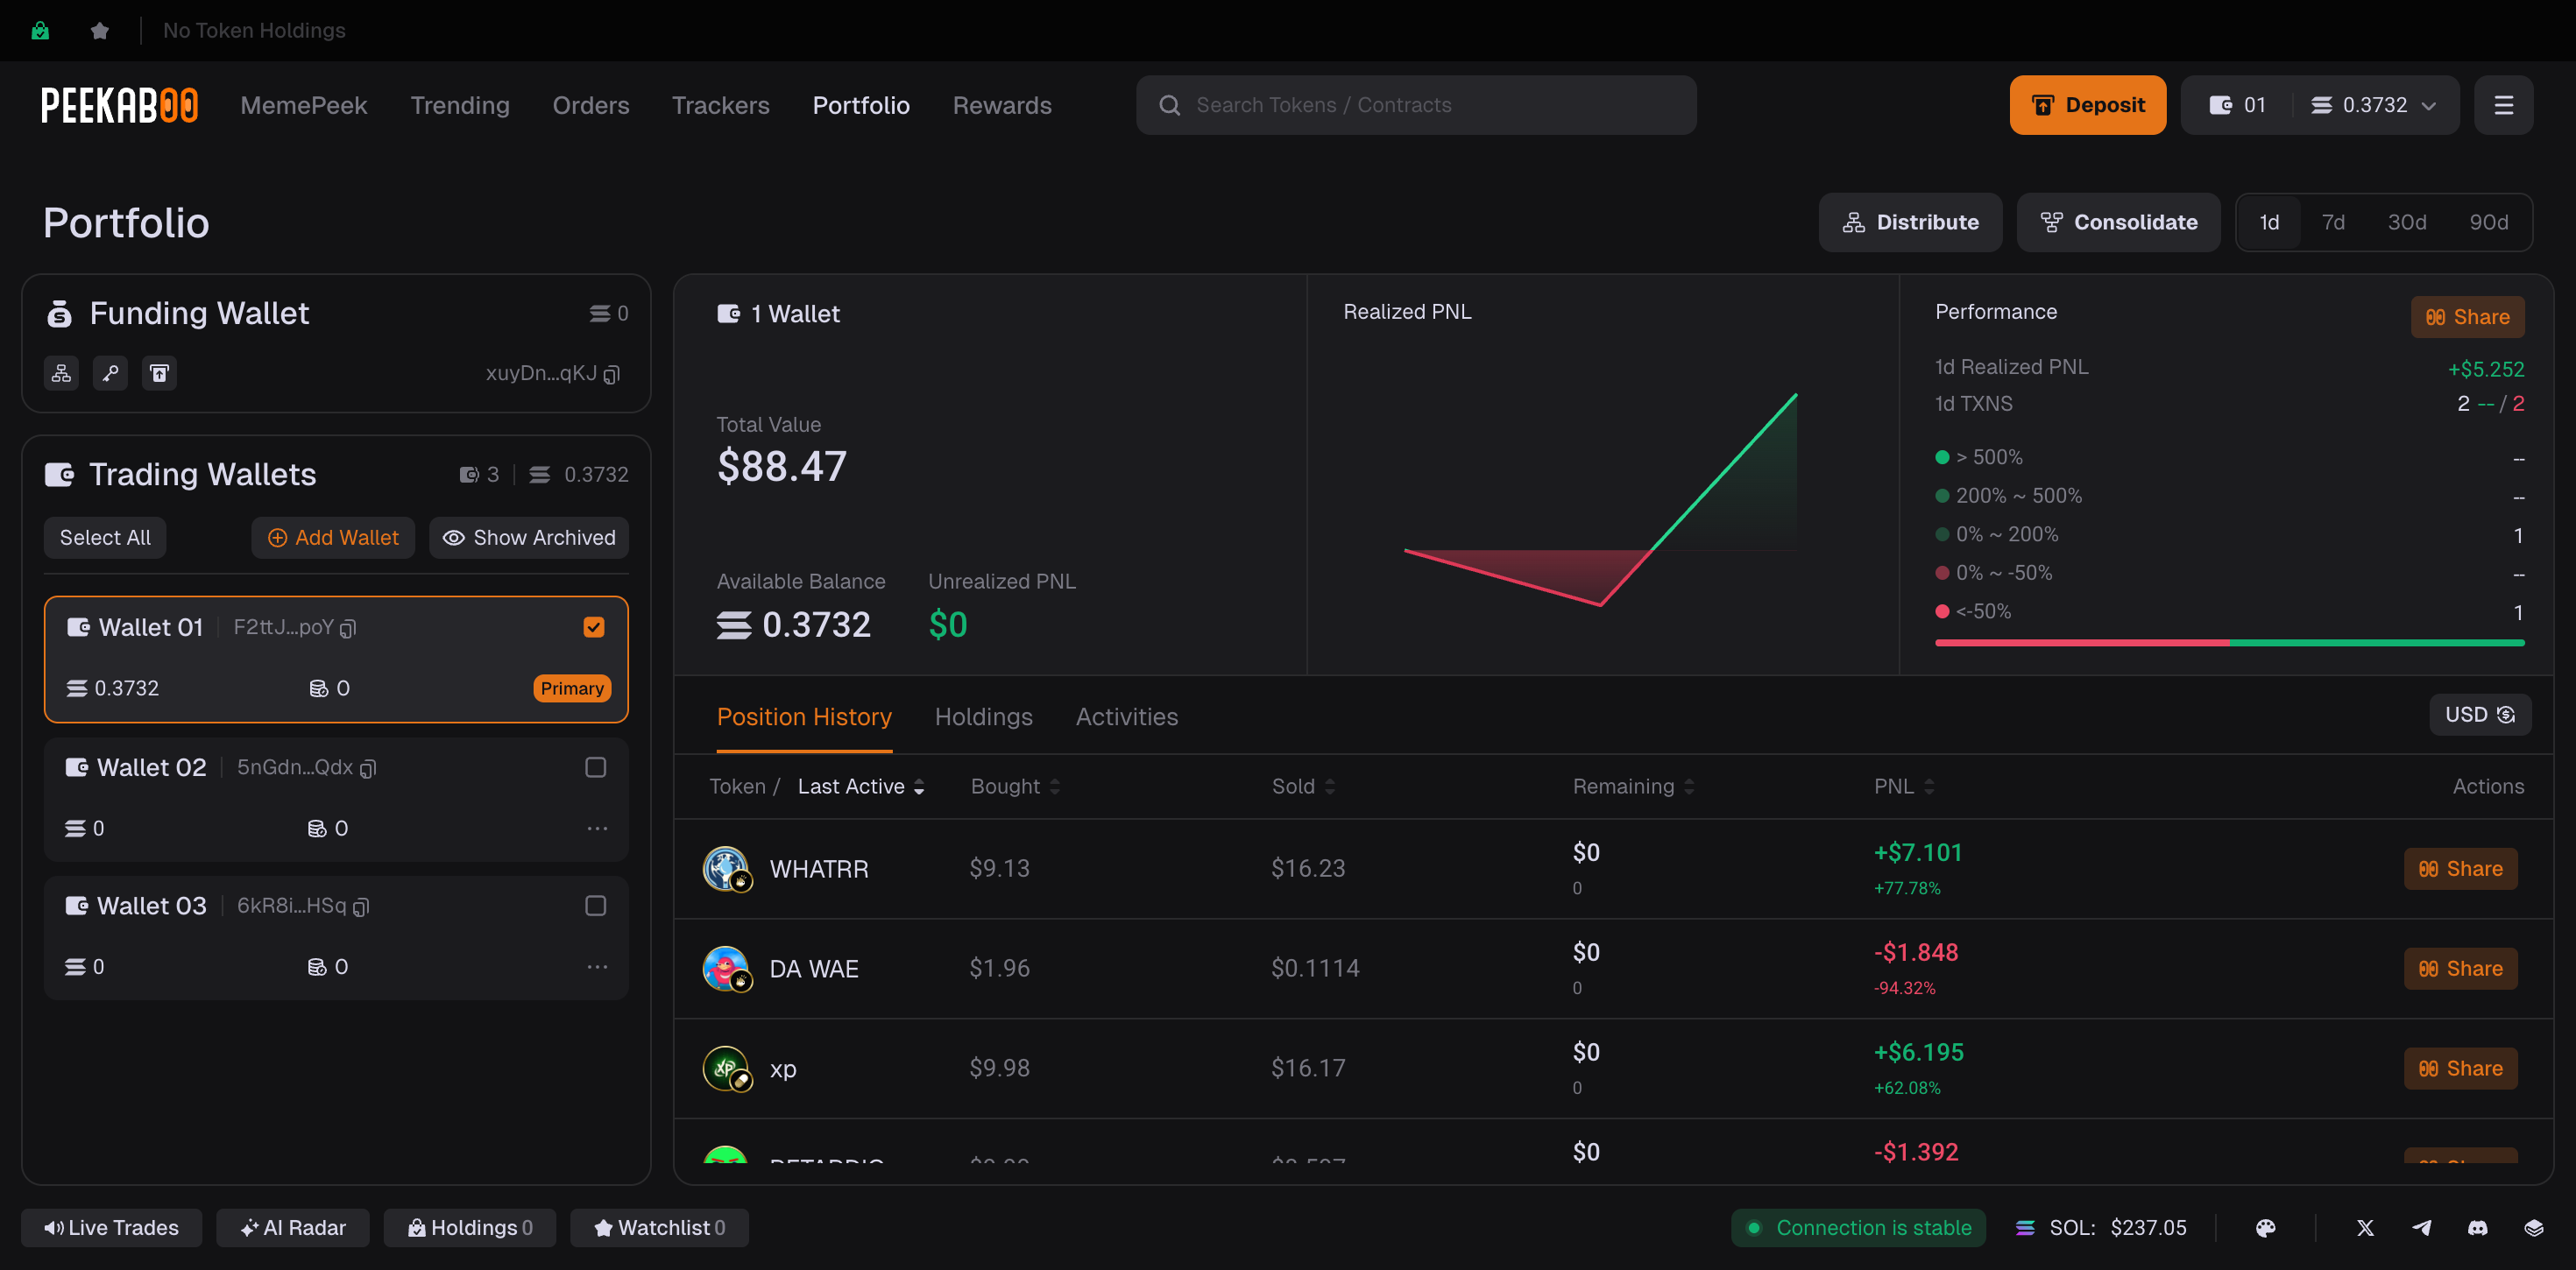Uncheck the Wallet 01 checkbox
This screenshot has width=2576, height=1270.
(x=594, y=627)
